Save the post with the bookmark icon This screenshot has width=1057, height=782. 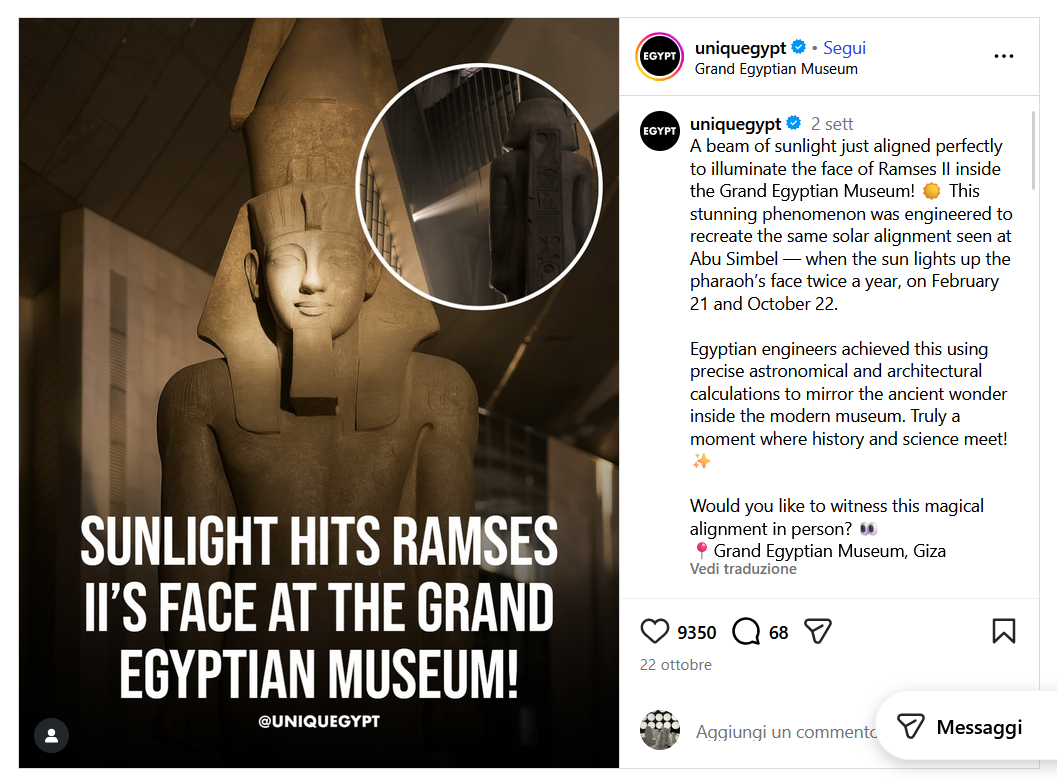click(1003, 632)
